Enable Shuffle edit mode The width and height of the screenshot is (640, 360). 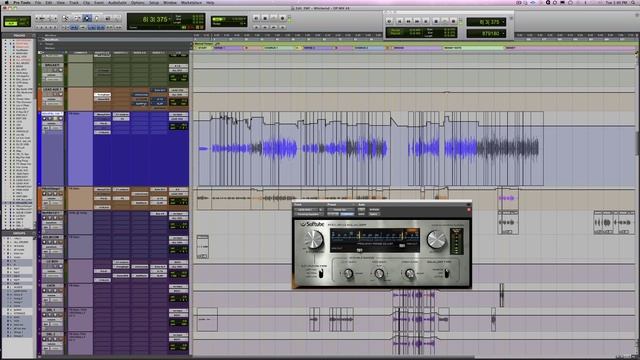pyautogui.click(x=11, y=19)
